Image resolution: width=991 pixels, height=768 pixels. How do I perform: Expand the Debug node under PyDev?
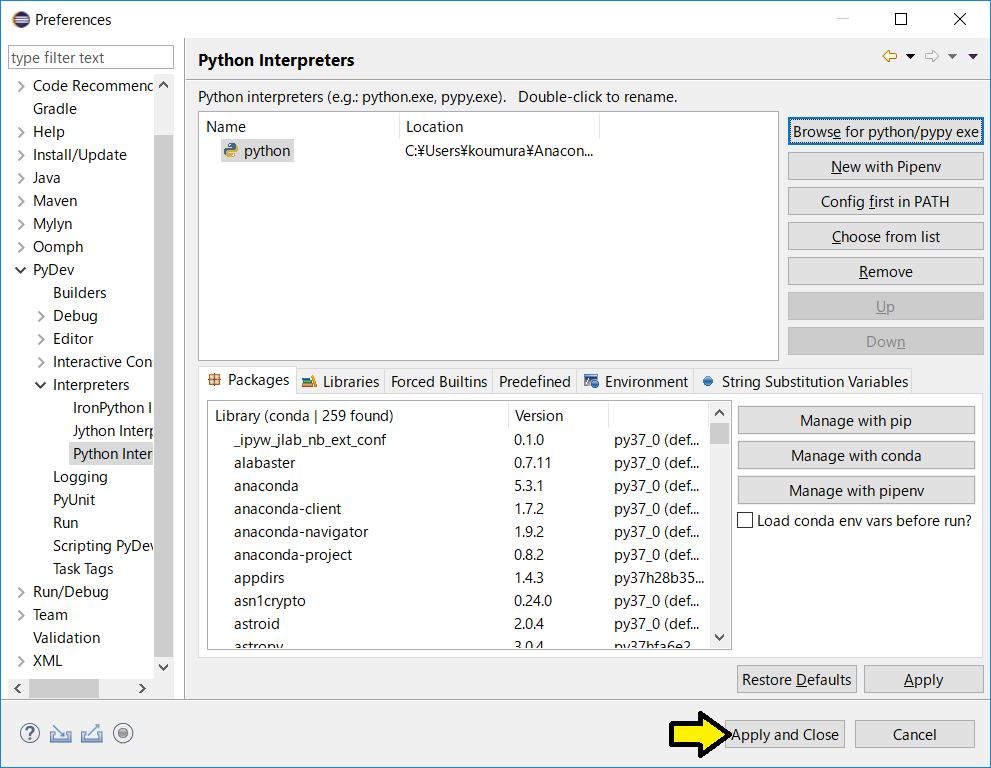[41, 316]
